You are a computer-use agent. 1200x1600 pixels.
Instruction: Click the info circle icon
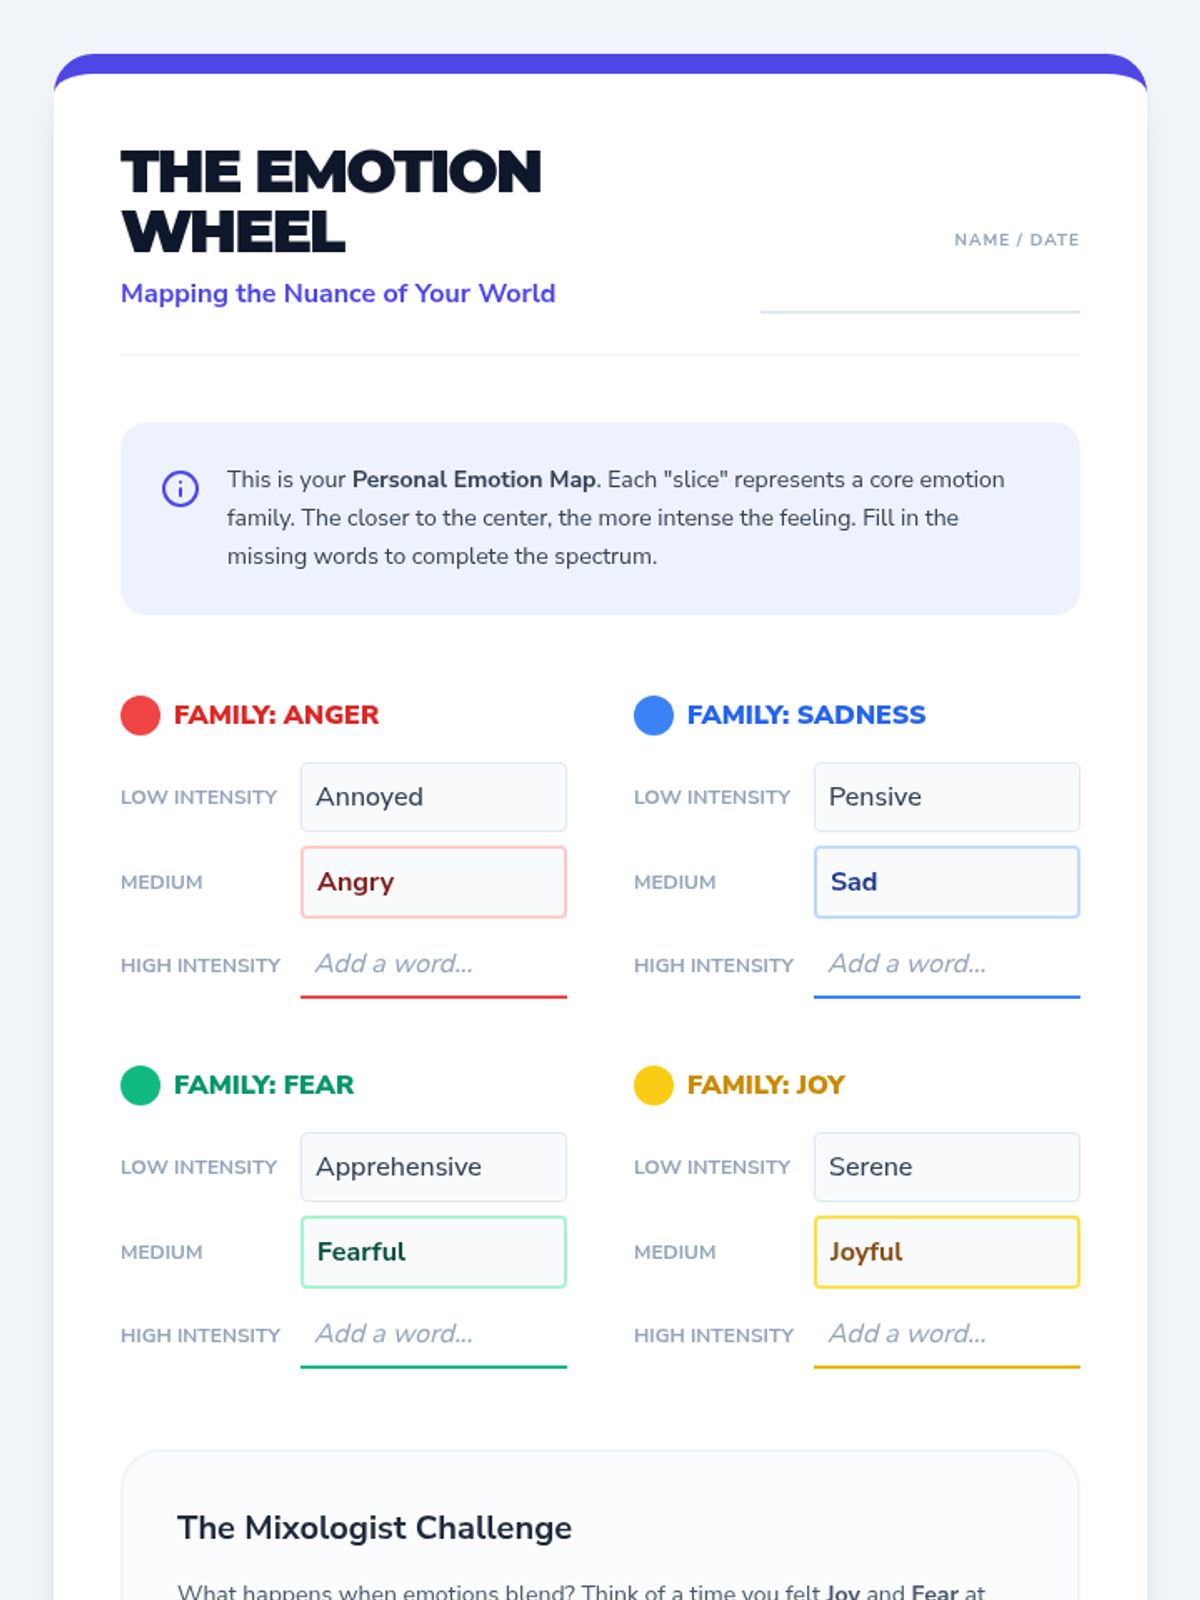point(180,489)
